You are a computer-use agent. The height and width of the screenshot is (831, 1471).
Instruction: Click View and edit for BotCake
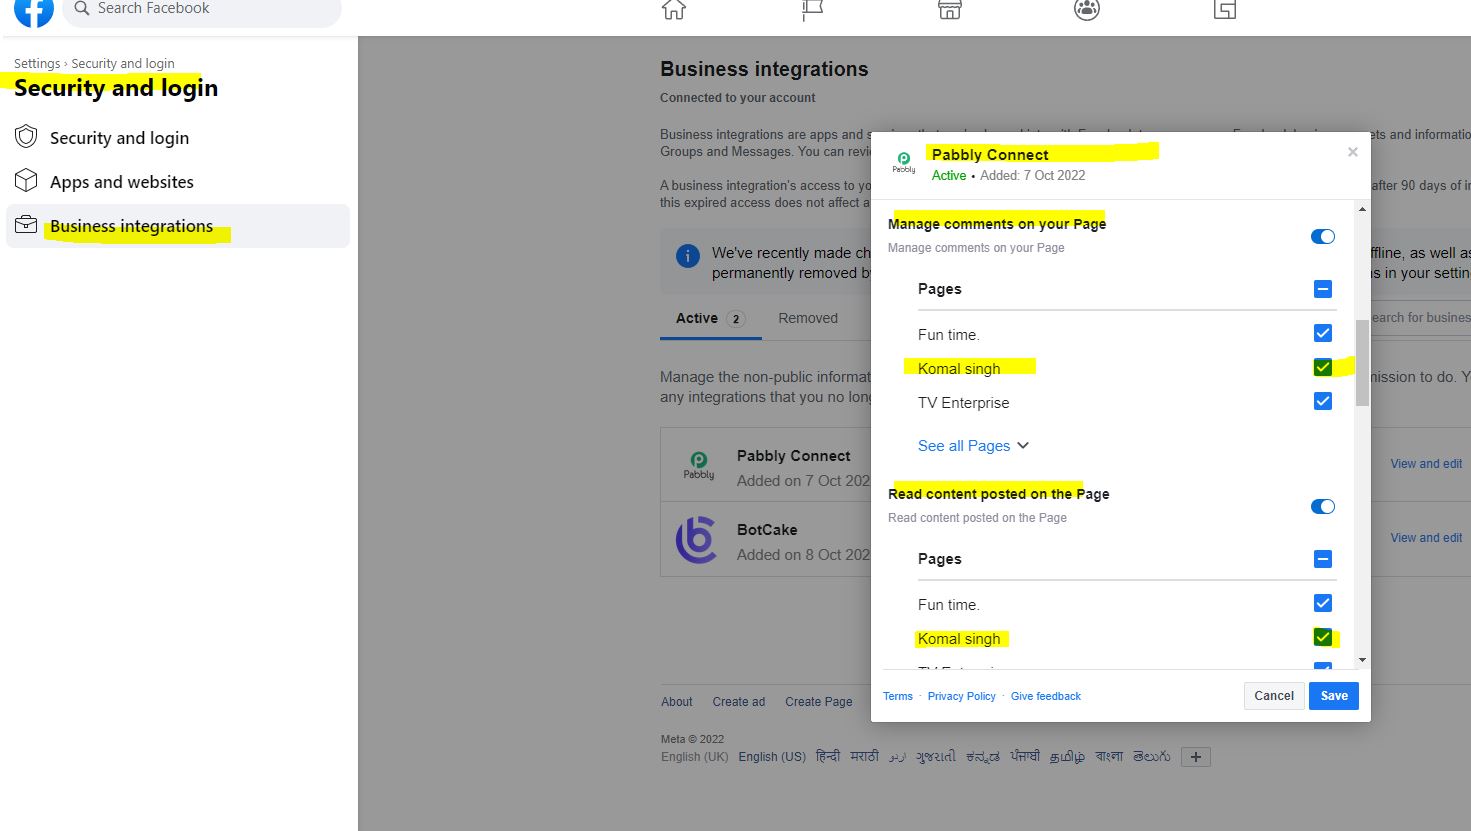click(x=1426, y=538)
